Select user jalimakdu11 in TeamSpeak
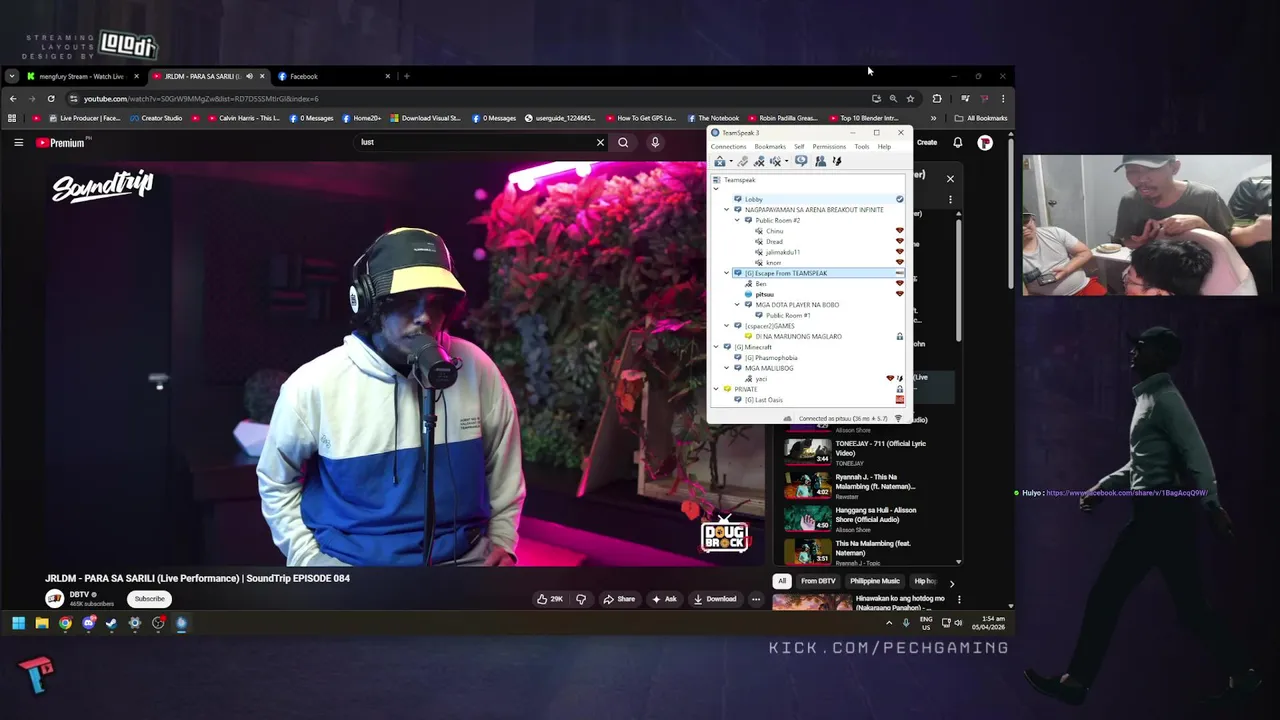This screenshot has height=720, width=1280. (782, 252)
